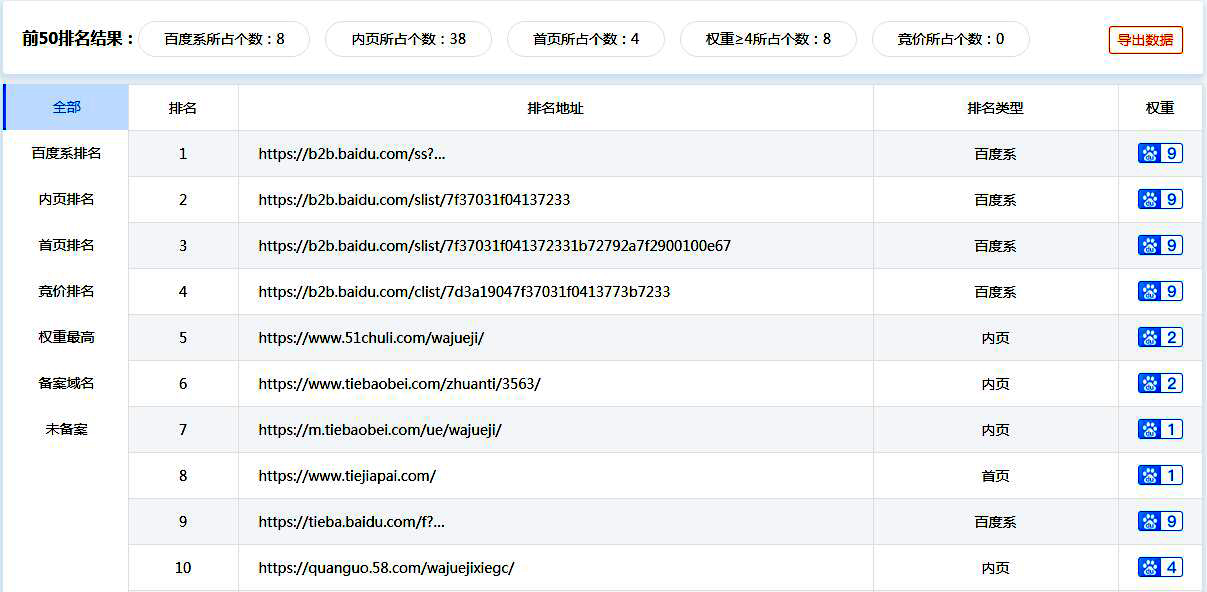This screenshot has height=592, width=1207.
Task: Open the b2b.baidu.com/slist/7f37031f04137233 URL
Action: [414, 200]
